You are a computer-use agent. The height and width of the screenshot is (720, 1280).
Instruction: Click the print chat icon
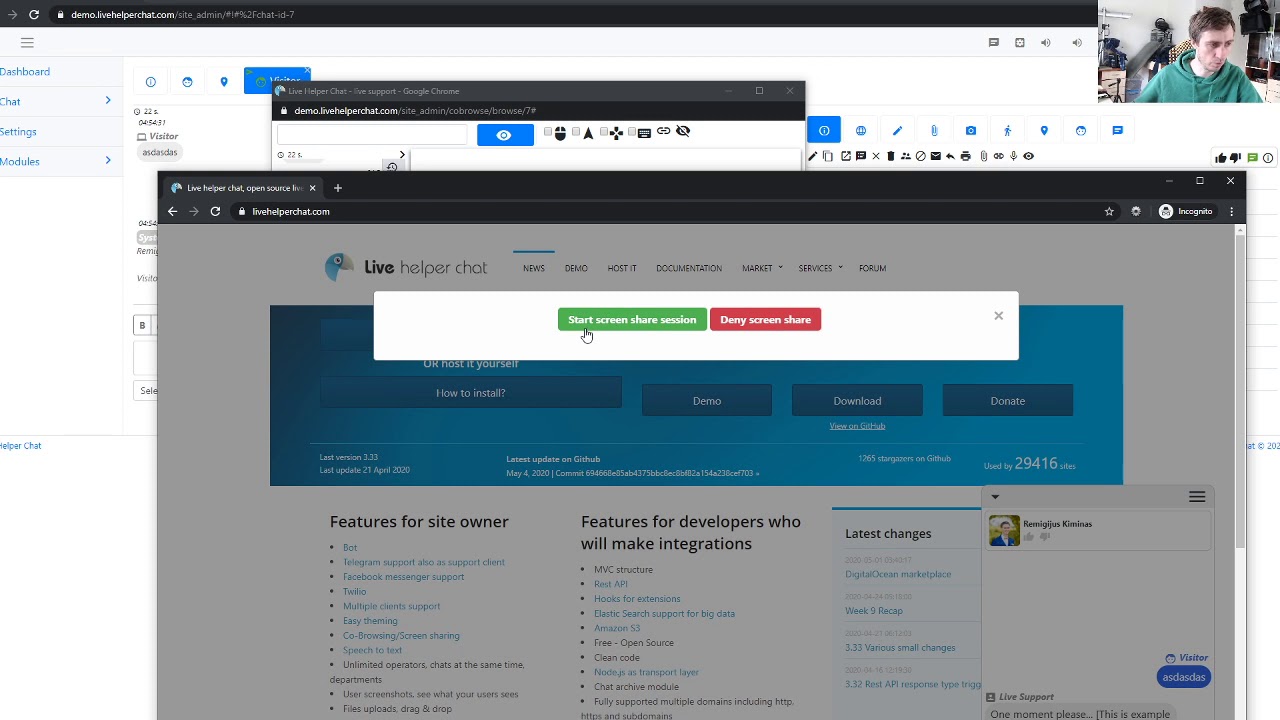point(965,156)
